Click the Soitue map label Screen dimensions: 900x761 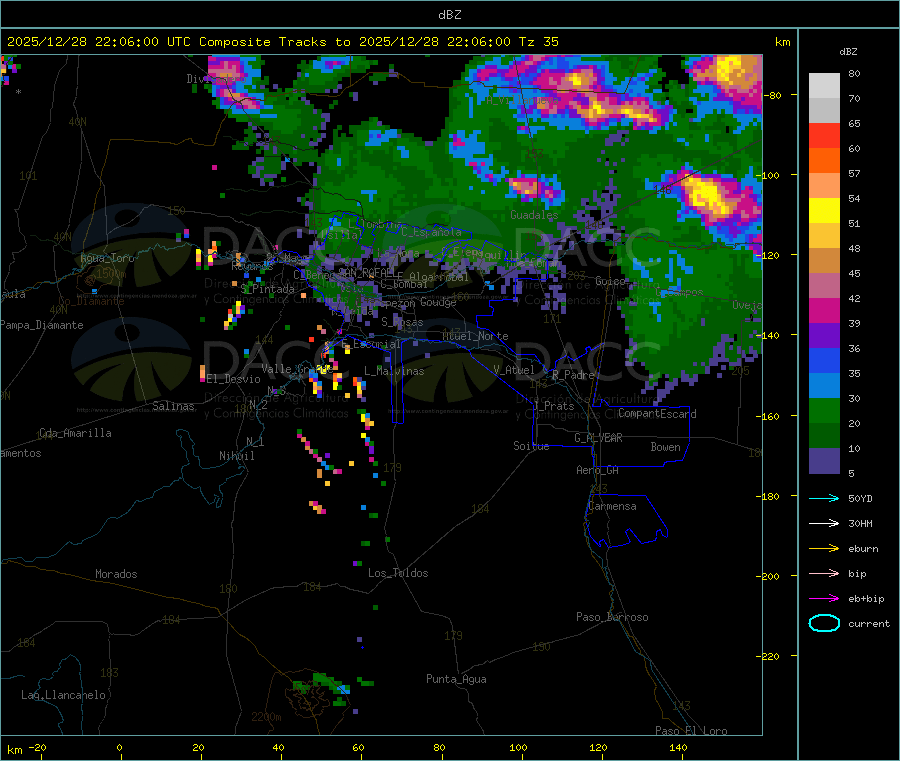tap(531, 446)
